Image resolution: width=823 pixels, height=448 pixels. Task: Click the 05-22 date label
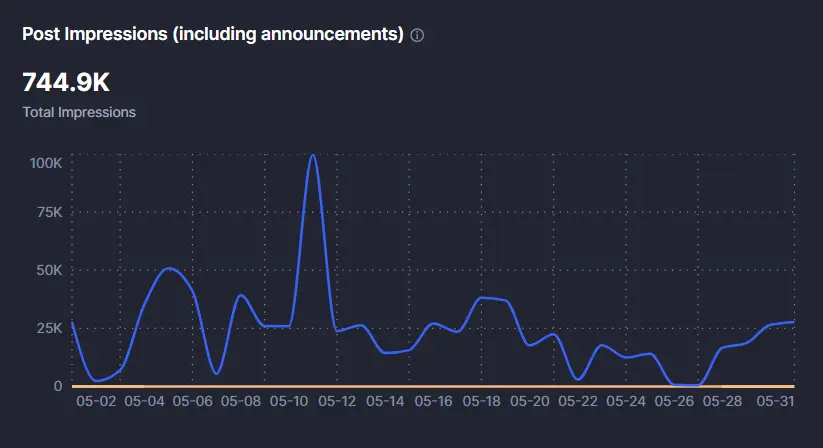(578, 401)
